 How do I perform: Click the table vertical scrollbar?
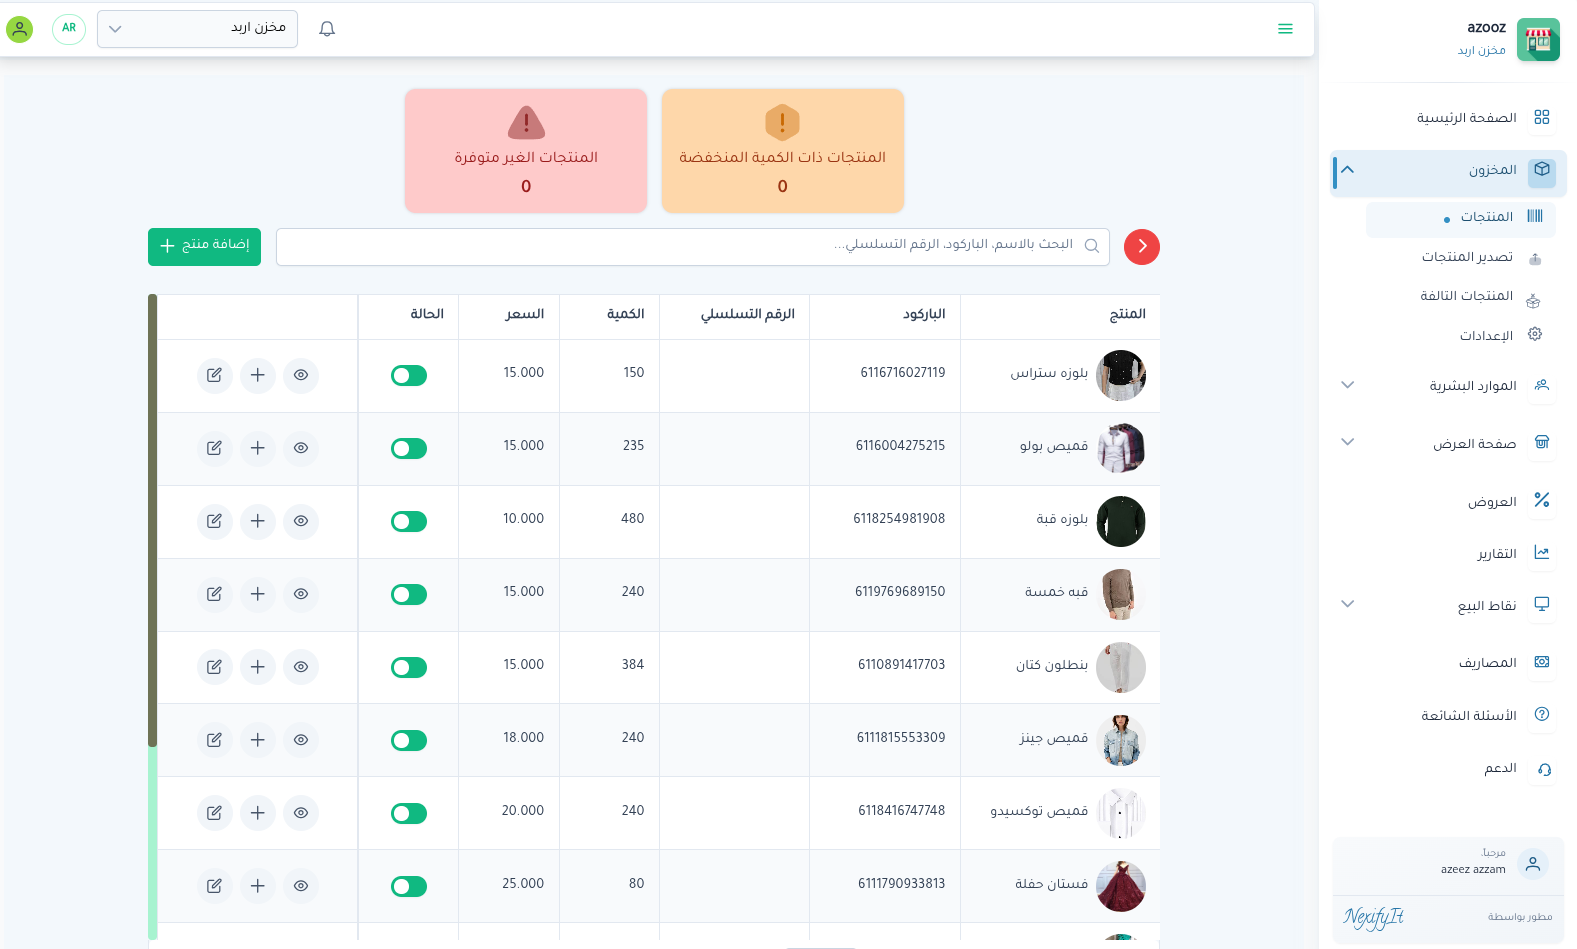153,520
